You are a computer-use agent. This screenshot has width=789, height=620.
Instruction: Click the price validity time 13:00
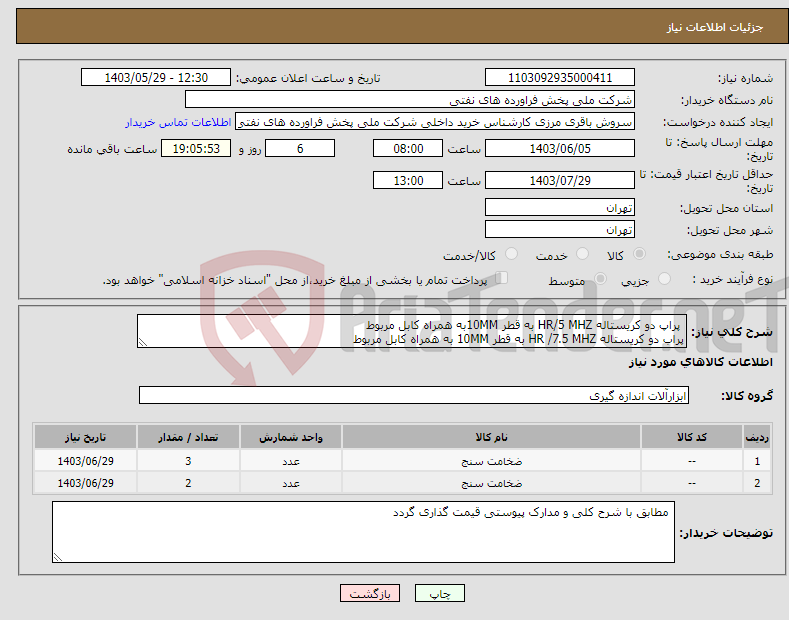(408, 180)
